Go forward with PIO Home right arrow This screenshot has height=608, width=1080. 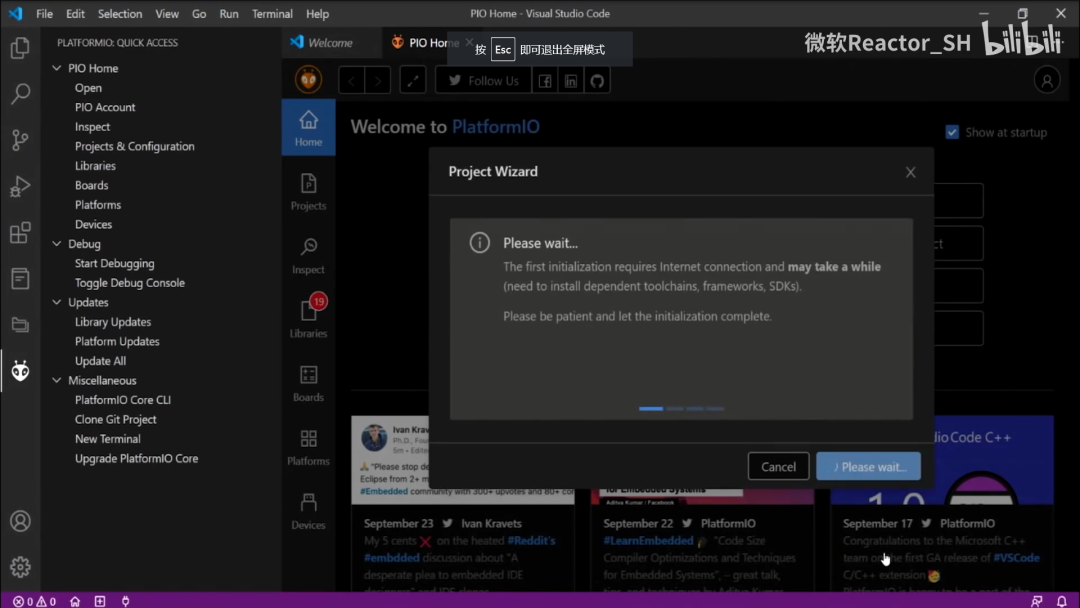[377, 81]
